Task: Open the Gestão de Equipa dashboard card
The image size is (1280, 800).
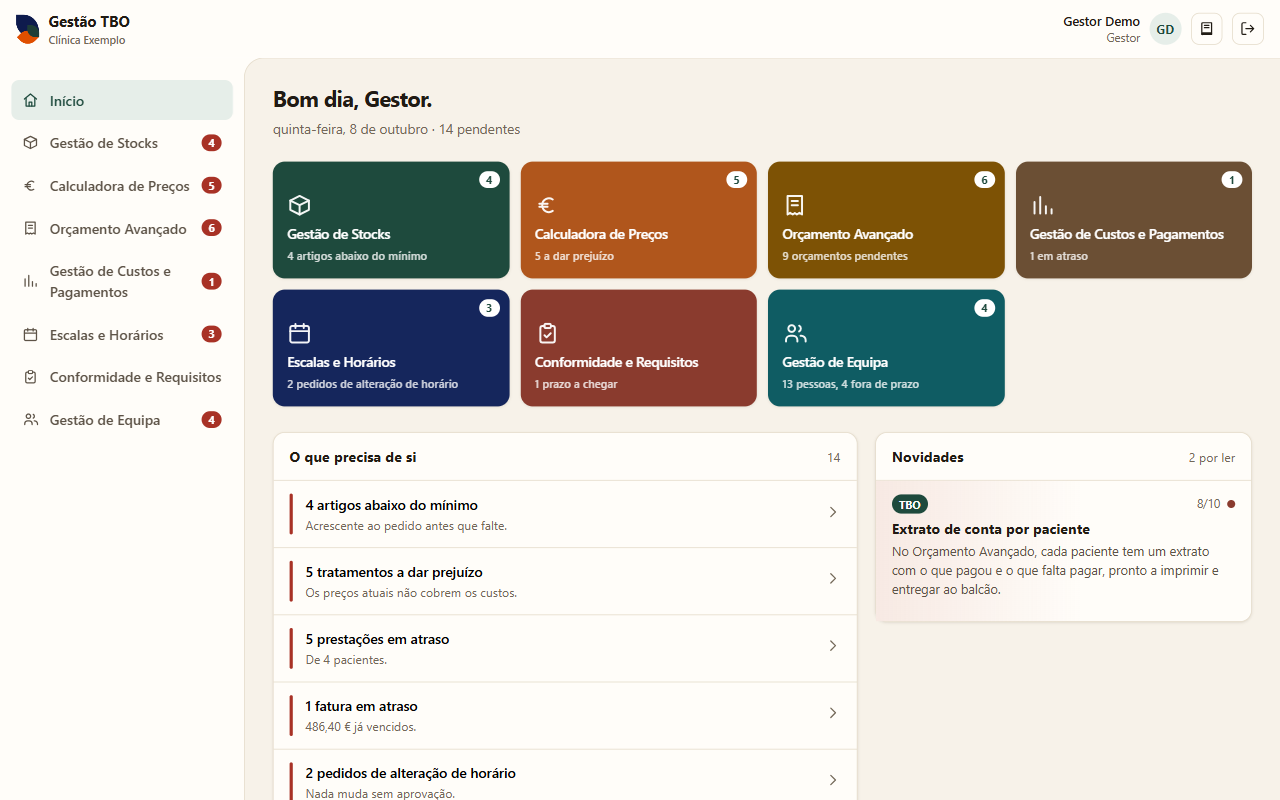Action: point(886,348)
